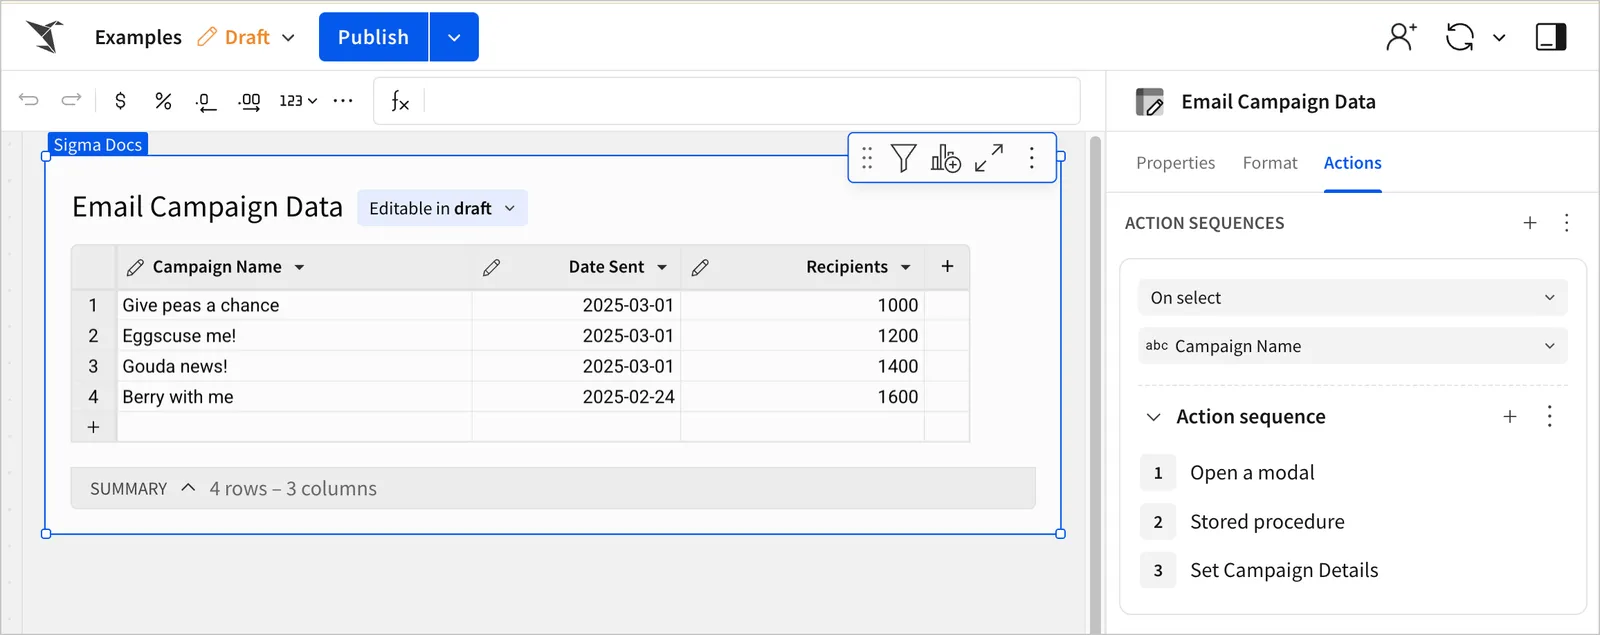Image resolution: width=1600 pixels, height=635 pixels.
Task: Click the undo arrow in toolbar
Action: (x=29, y=100)
